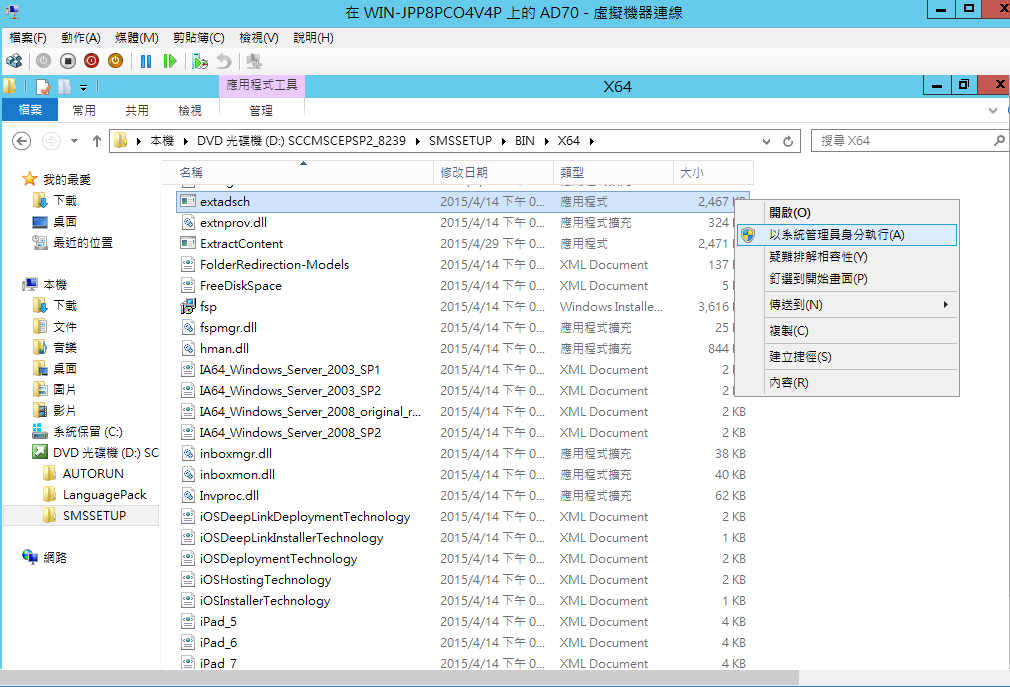Sort files by the 大小 column header
The height and width of the screenshot is (687, 1010).
point(713,173)
